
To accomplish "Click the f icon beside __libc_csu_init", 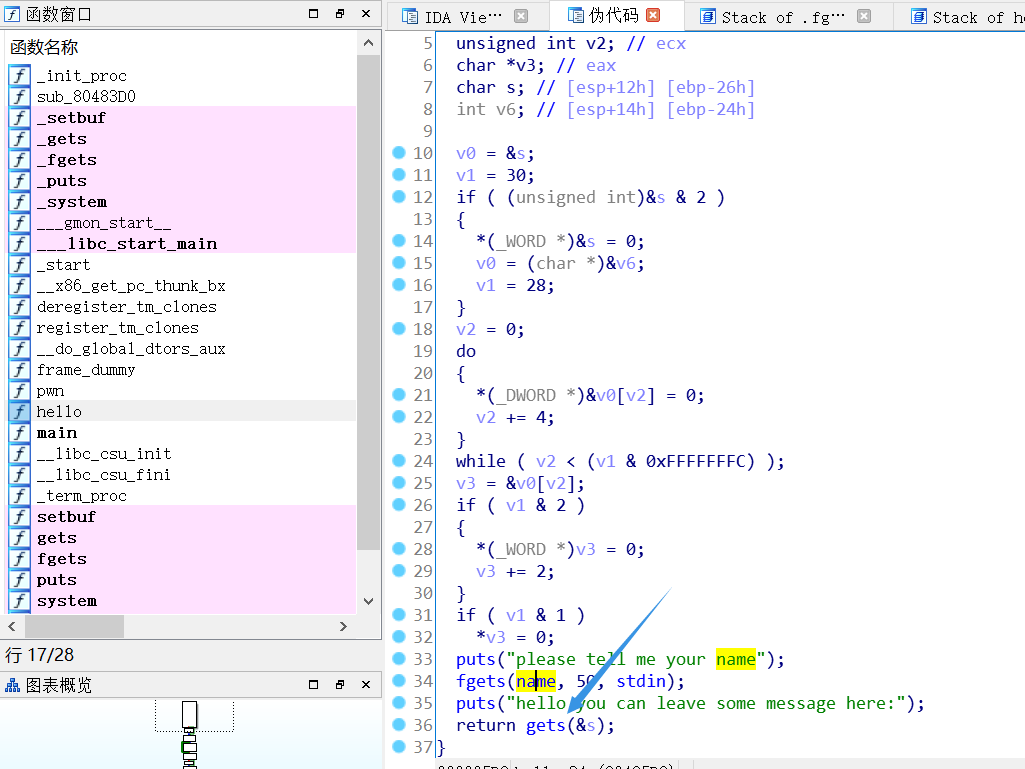I will [19, 453].
